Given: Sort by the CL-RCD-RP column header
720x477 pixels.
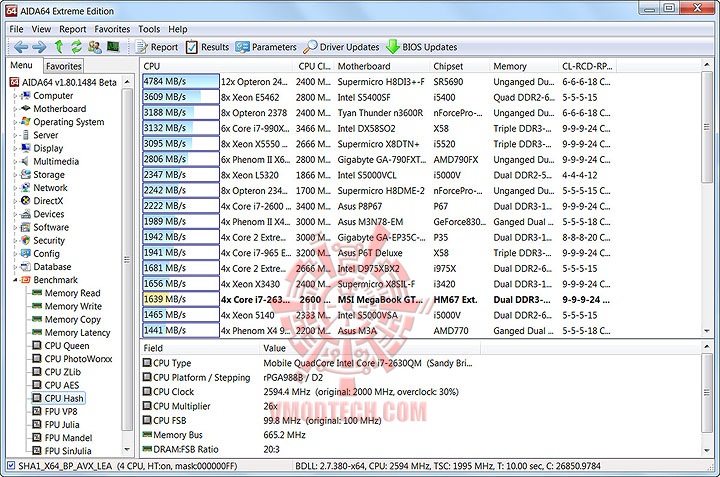Looking at the screenshot, I should pos(587,66).
